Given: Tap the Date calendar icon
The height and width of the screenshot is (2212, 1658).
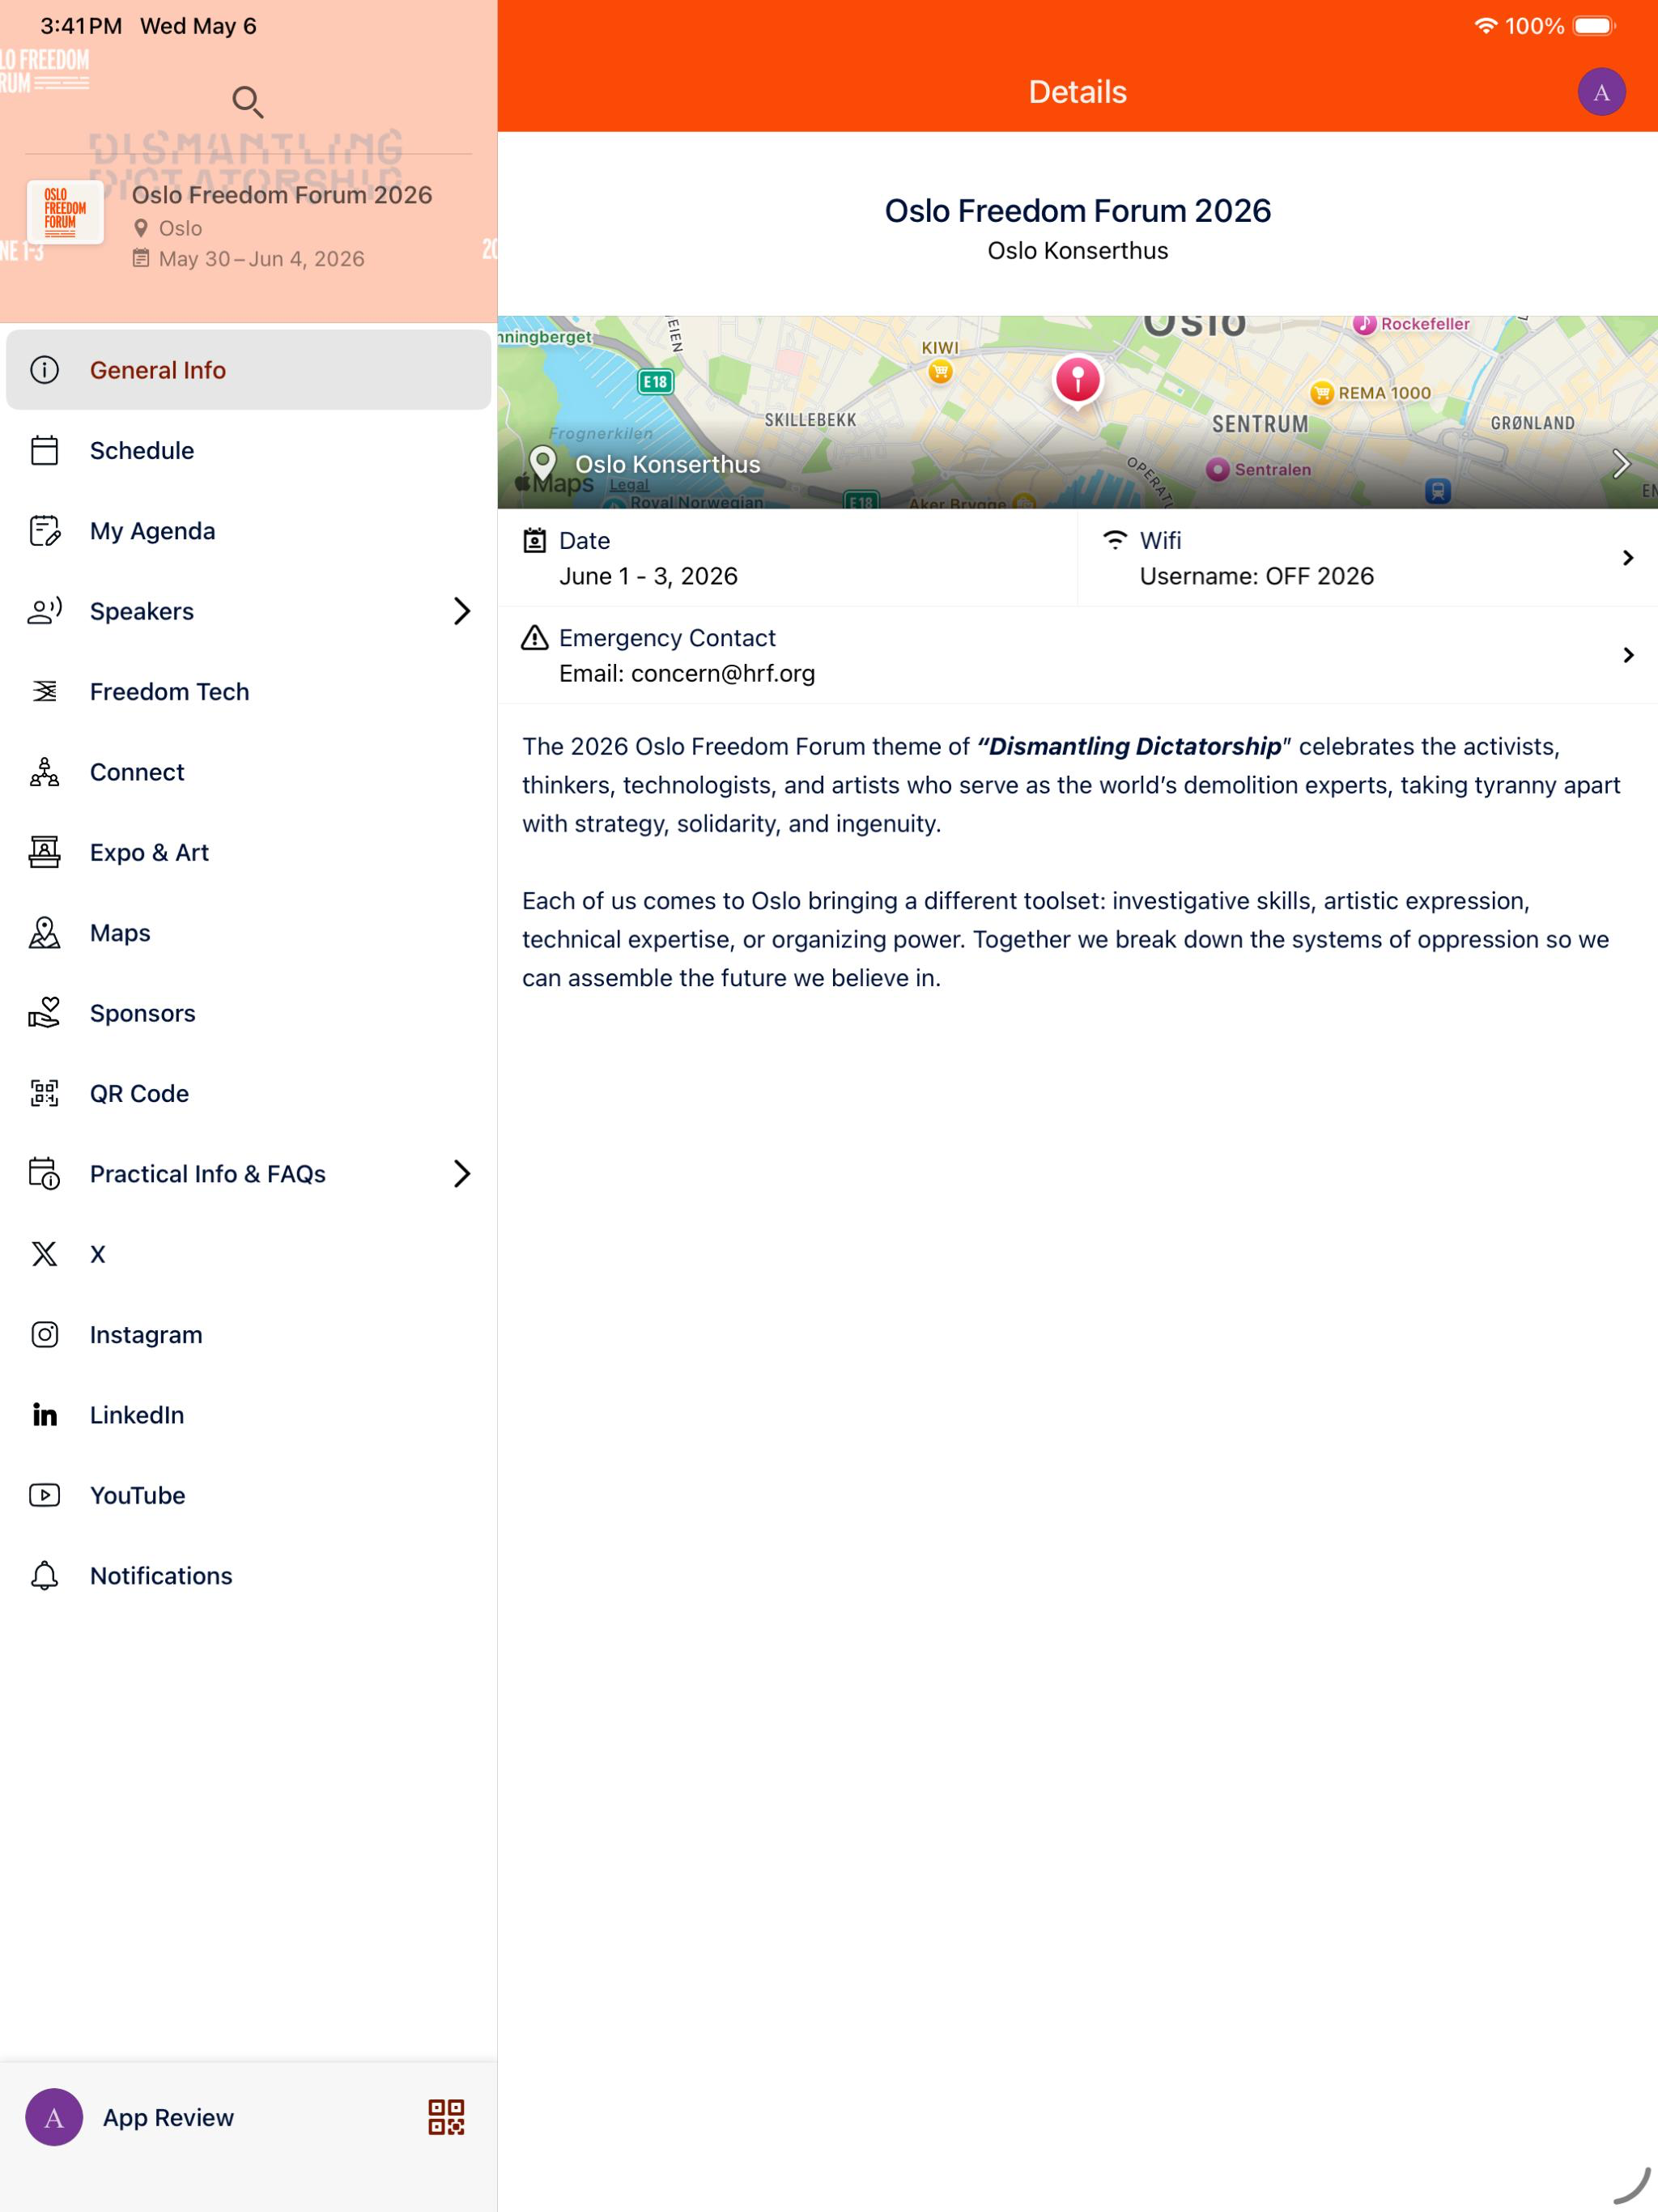Looking at the screenshot, I should (x=535, y=541).
